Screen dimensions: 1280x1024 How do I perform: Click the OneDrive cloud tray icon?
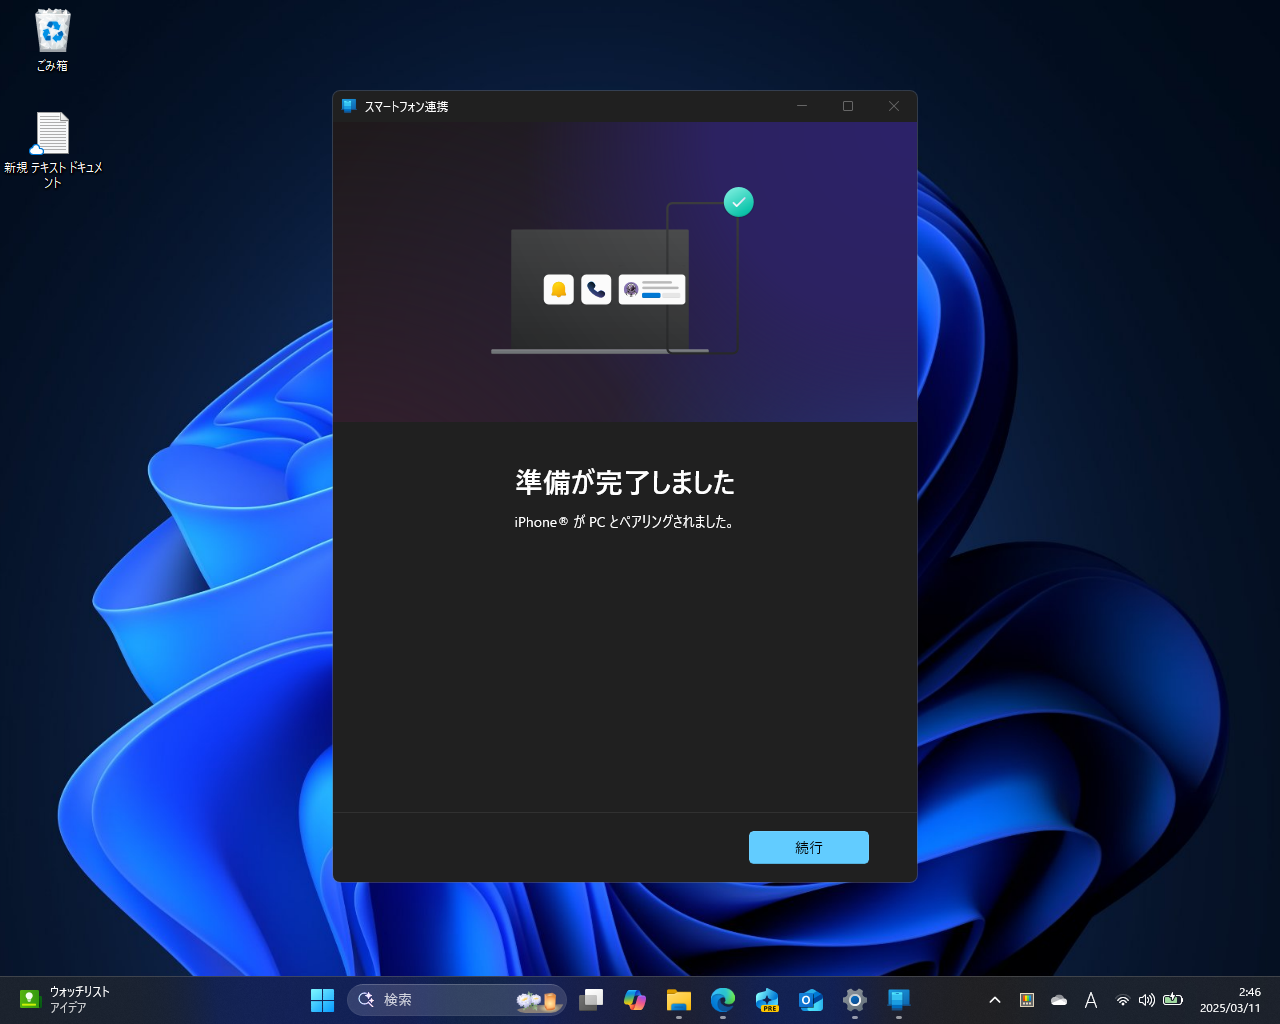pos(1059,1000)
